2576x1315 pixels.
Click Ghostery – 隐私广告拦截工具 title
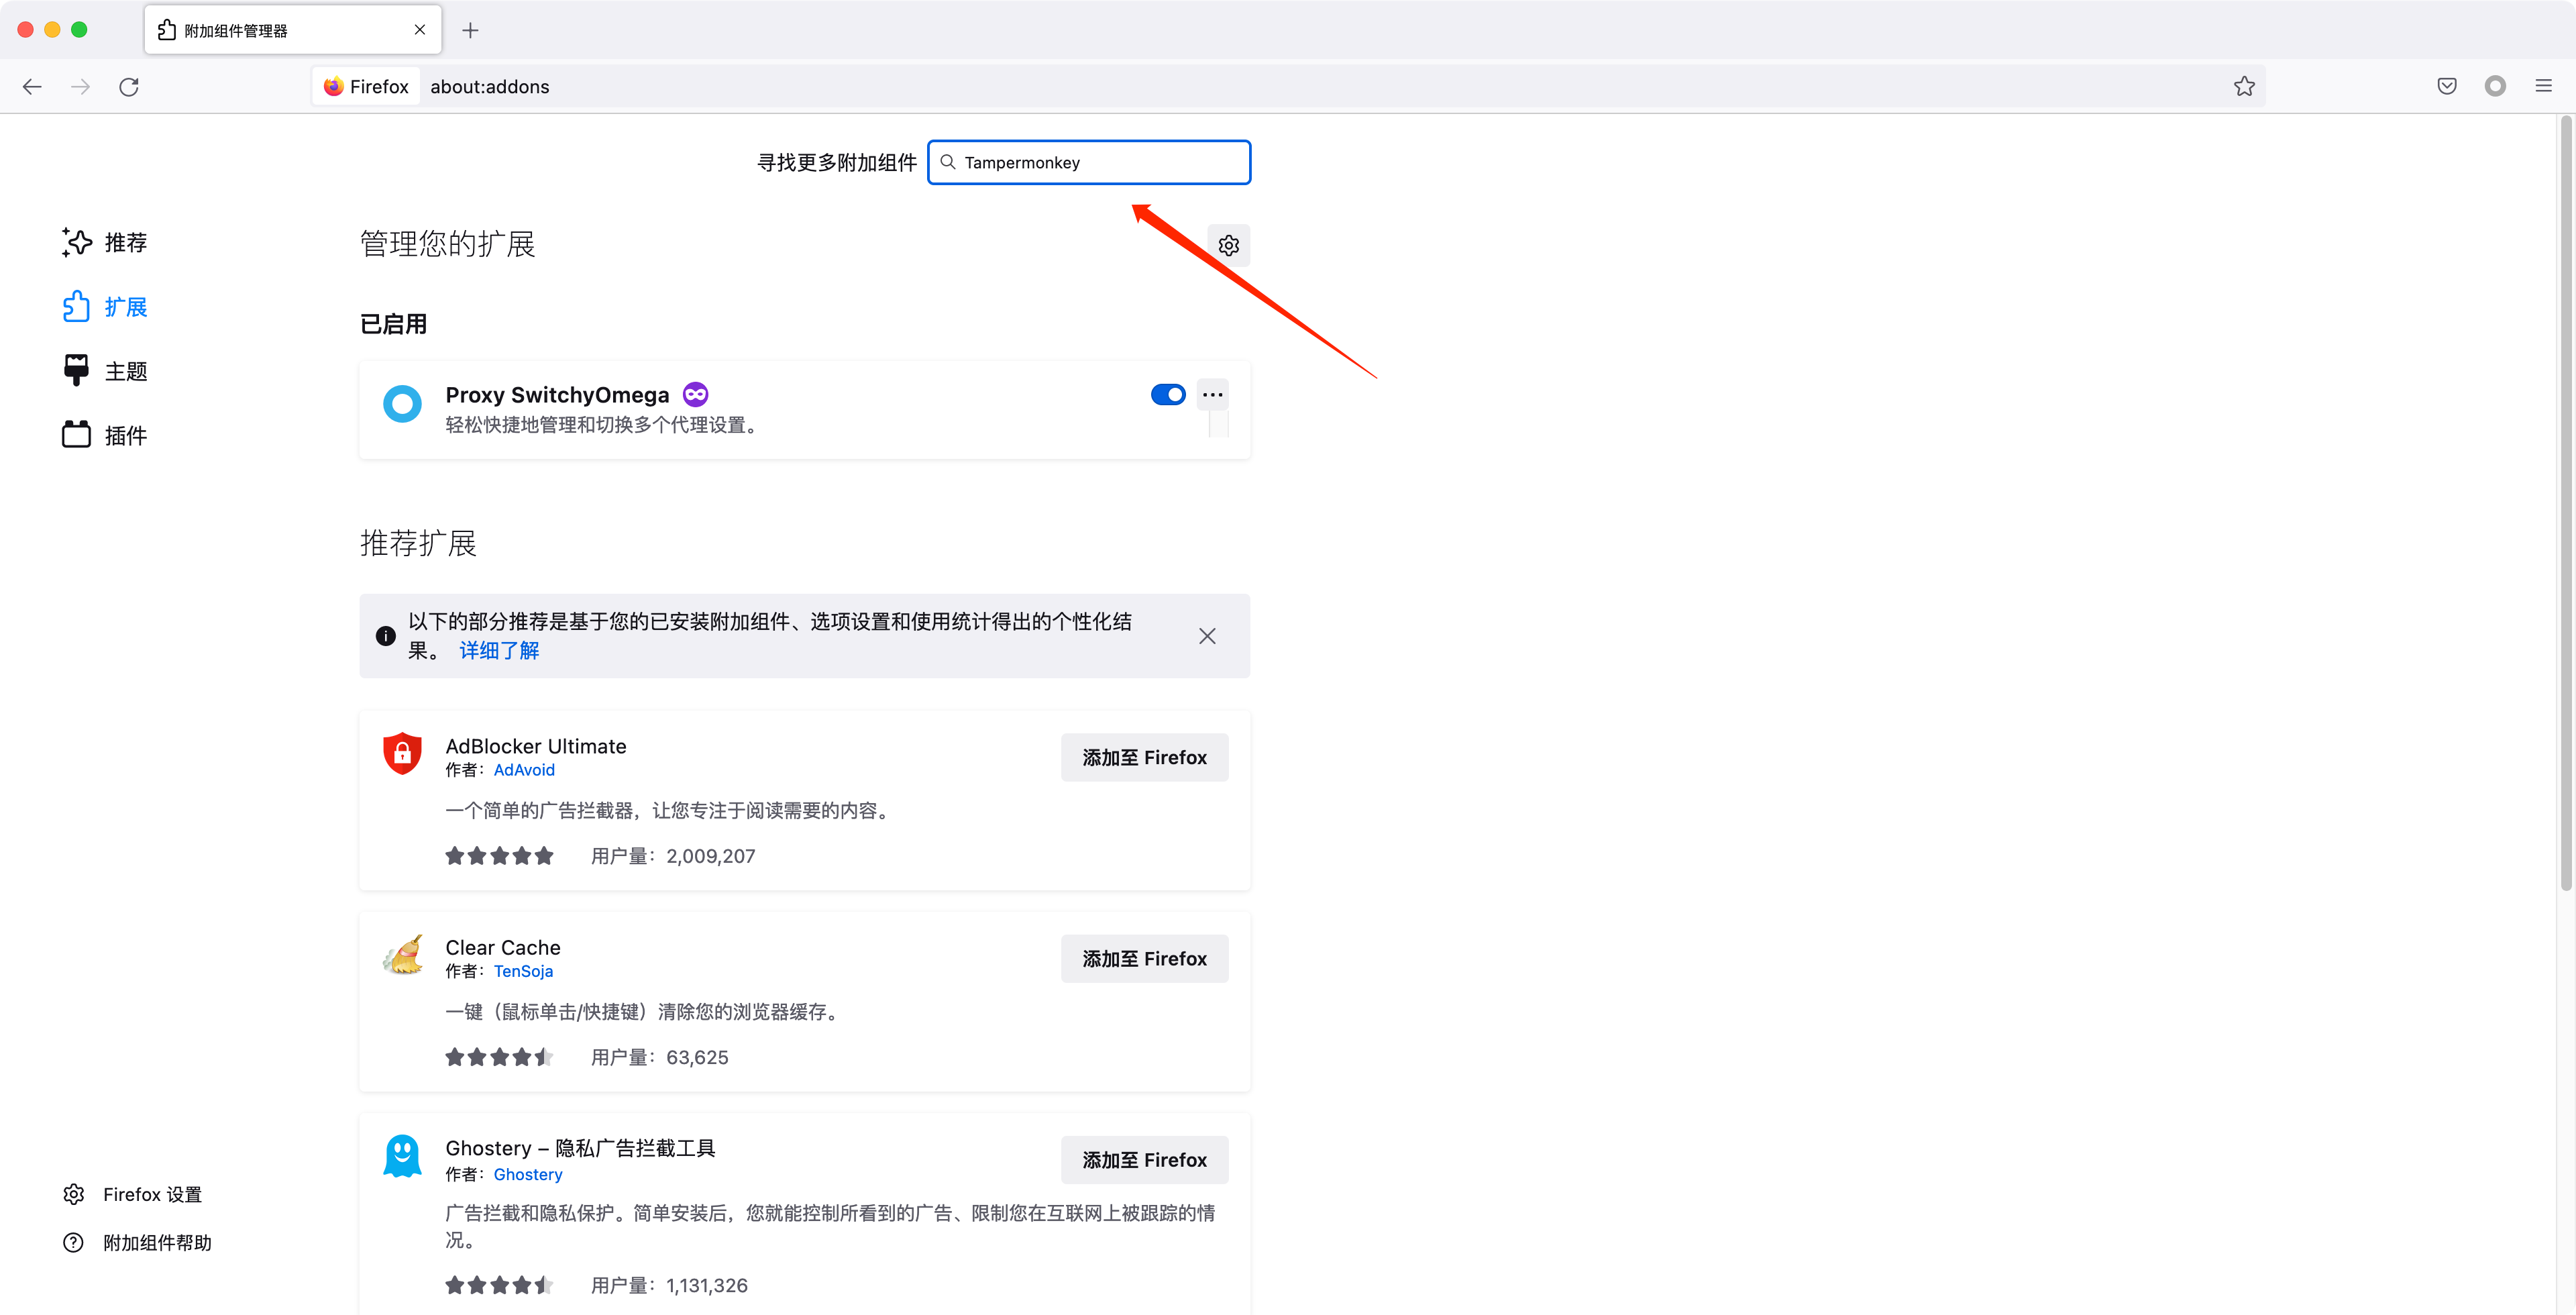[580, 1148]
